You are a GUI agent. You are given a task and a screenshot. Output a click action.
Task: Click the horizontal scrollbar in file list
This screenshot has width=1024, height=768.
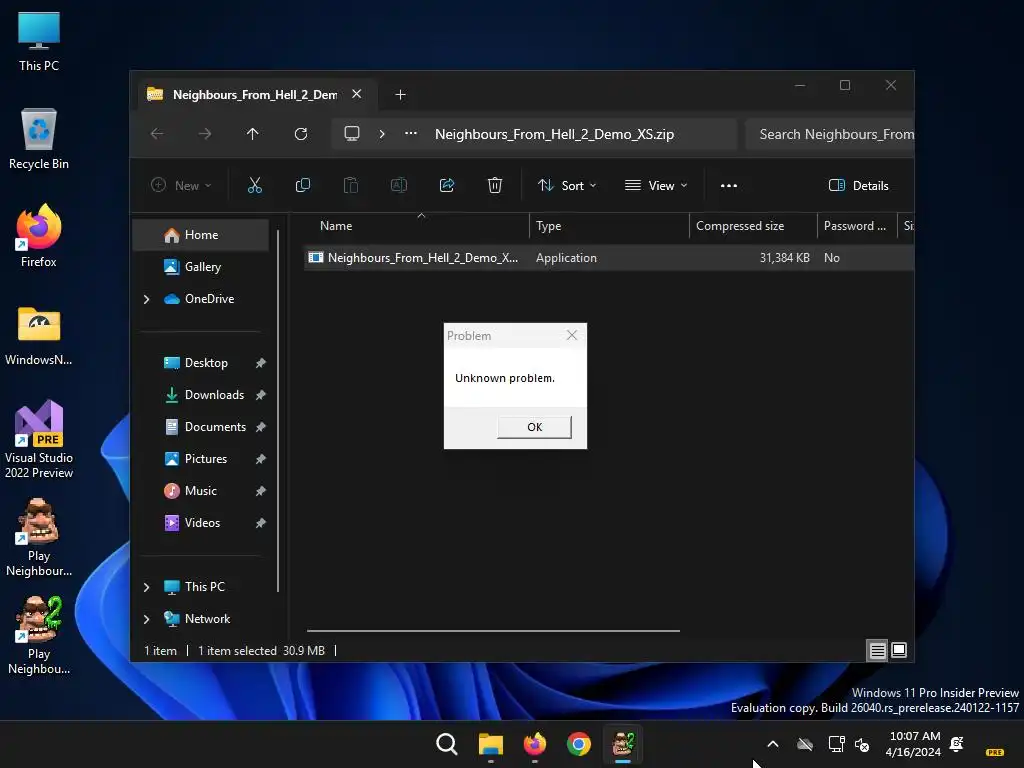click(x=493, y=631)
